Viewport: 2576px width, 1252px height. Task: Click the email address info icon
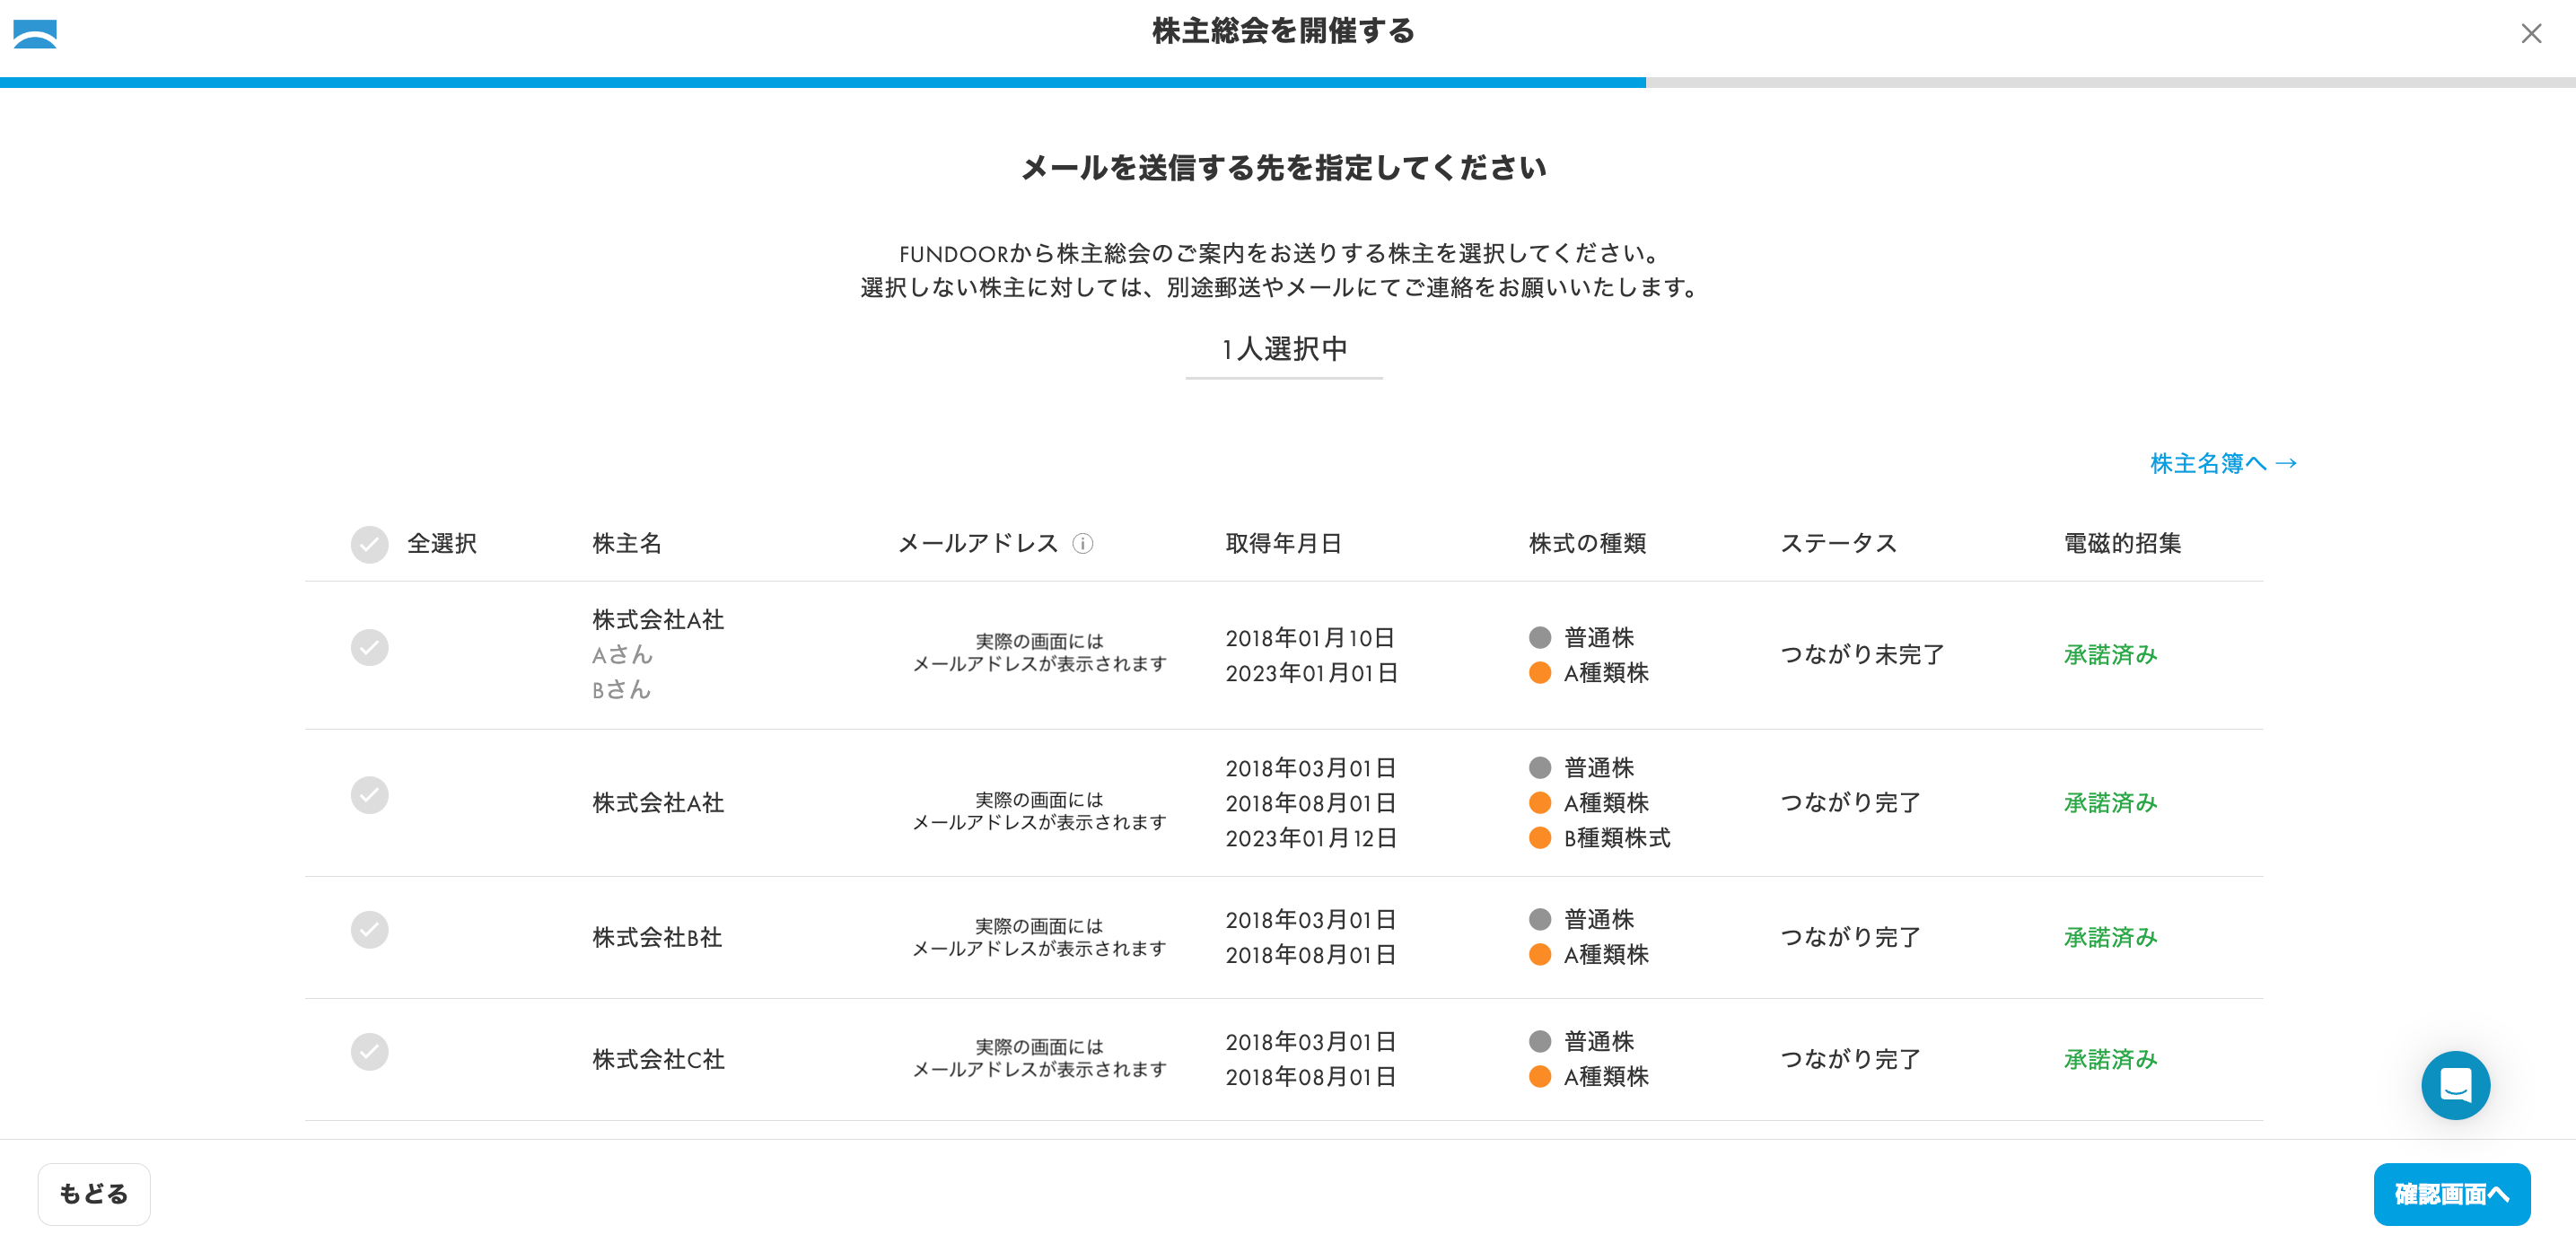click(1082, 543)
